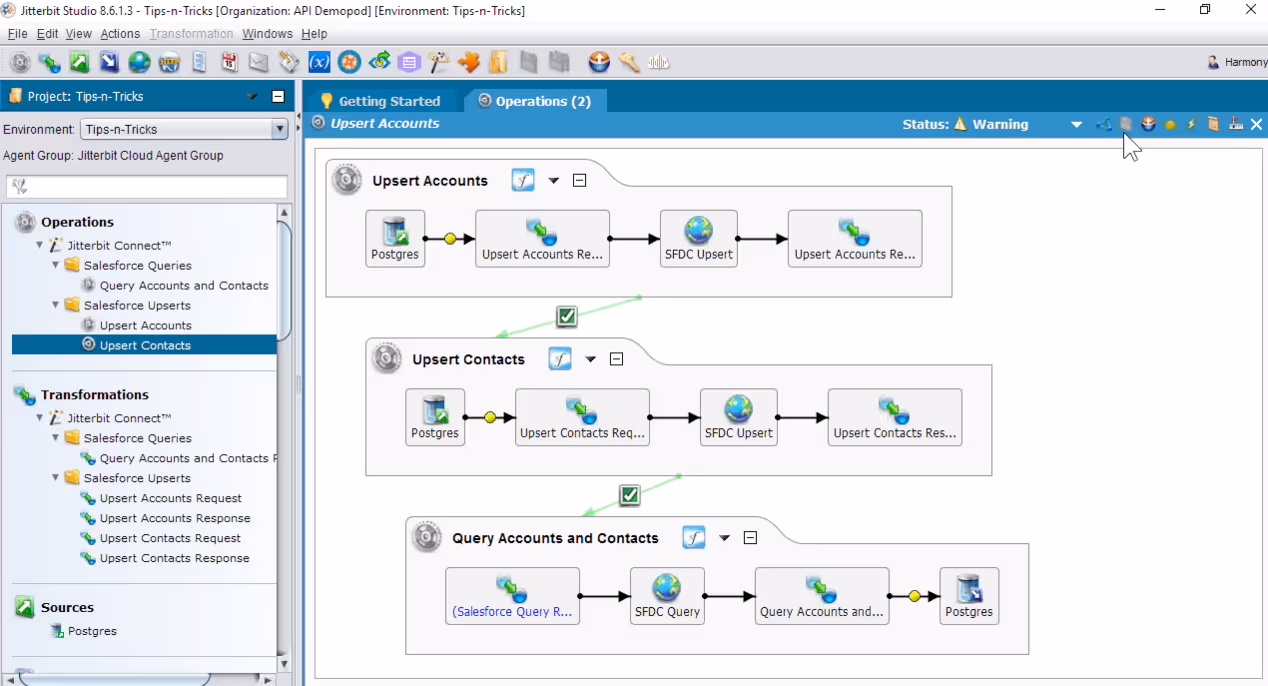The width and height of the screenshot is (1268, 686).
Task: Minimize the project panel with its button
Action: point(278,97)
